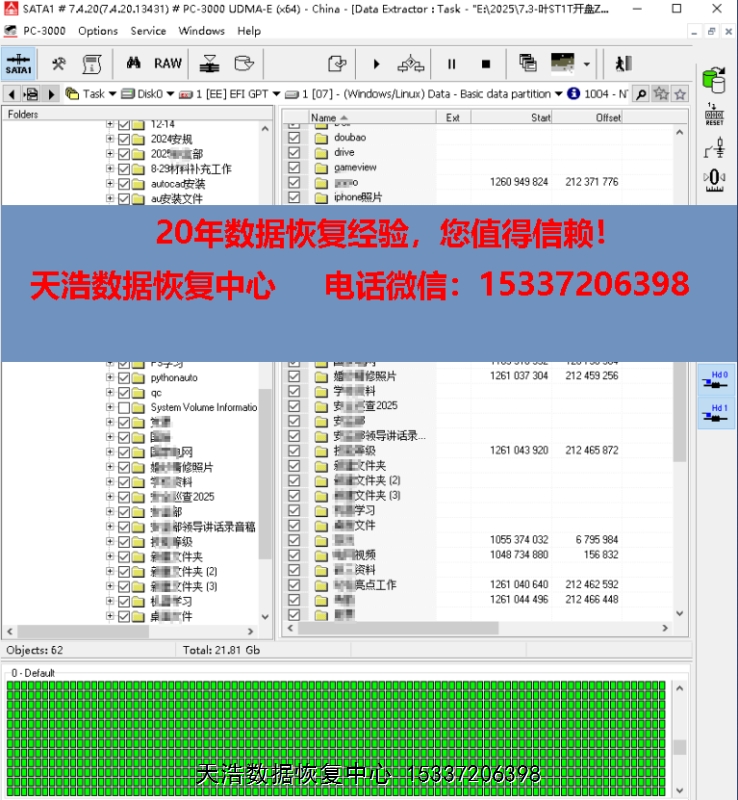
Task: Expand the autocad安装 tree node
Action: [110, 184]
